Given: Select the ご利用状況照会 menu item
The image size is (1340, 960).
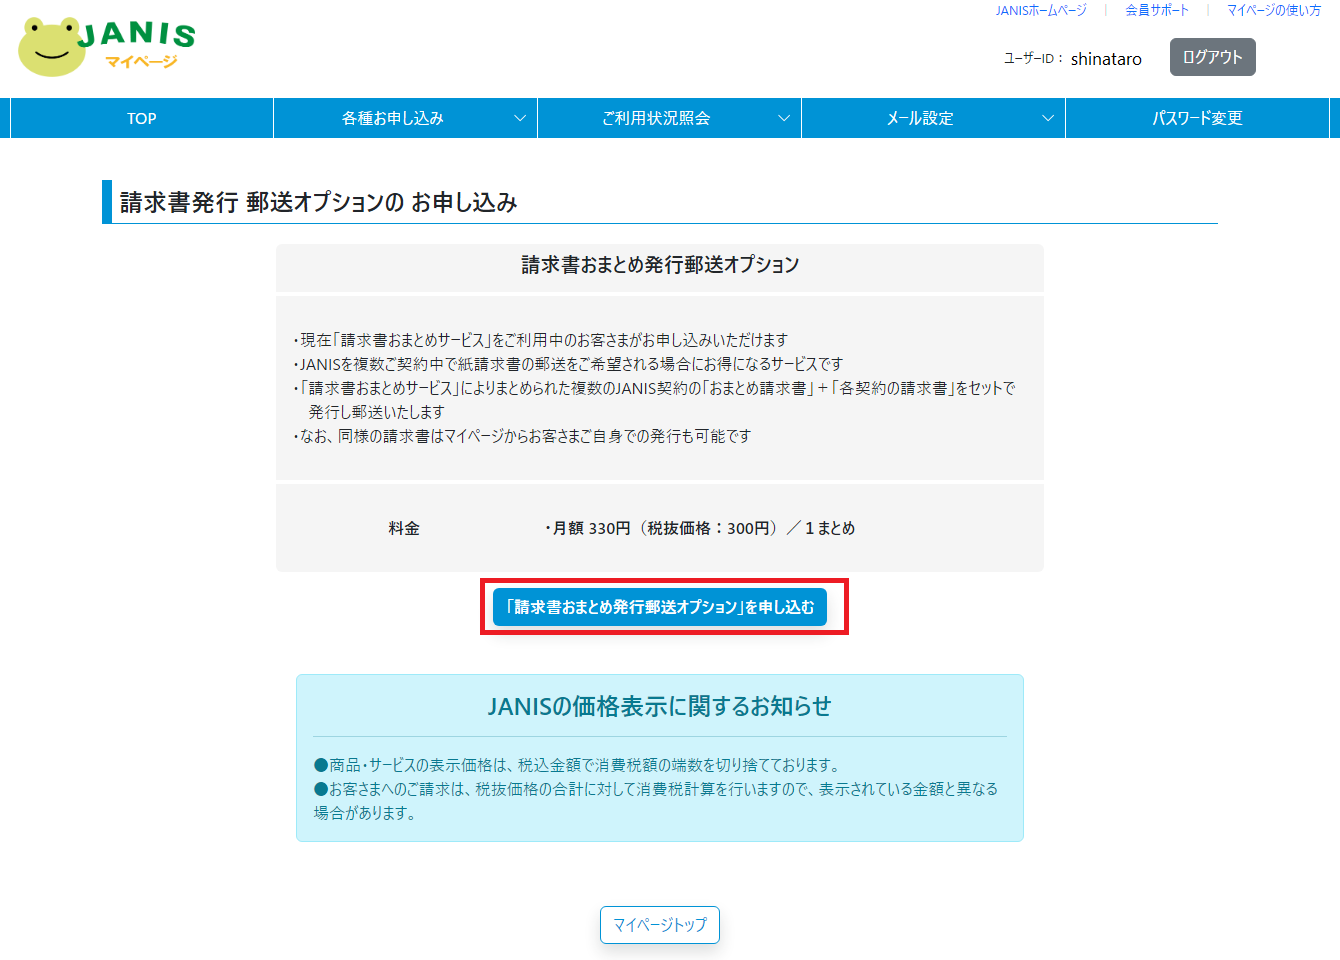Looking at the screenshot, I should tap(656, 118).
